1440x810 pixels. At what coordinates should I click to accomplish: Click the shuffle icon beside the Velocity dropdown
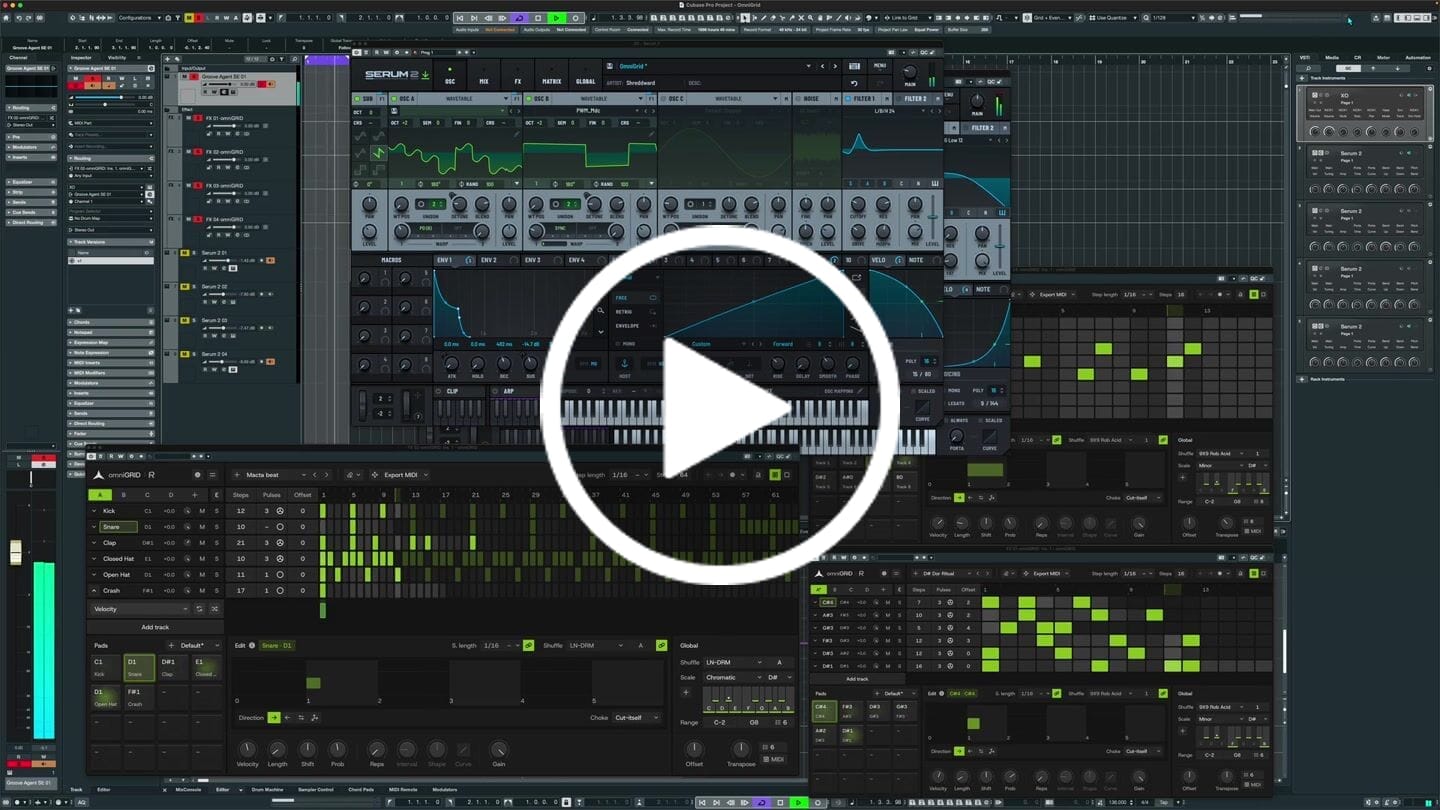(215, 609)
